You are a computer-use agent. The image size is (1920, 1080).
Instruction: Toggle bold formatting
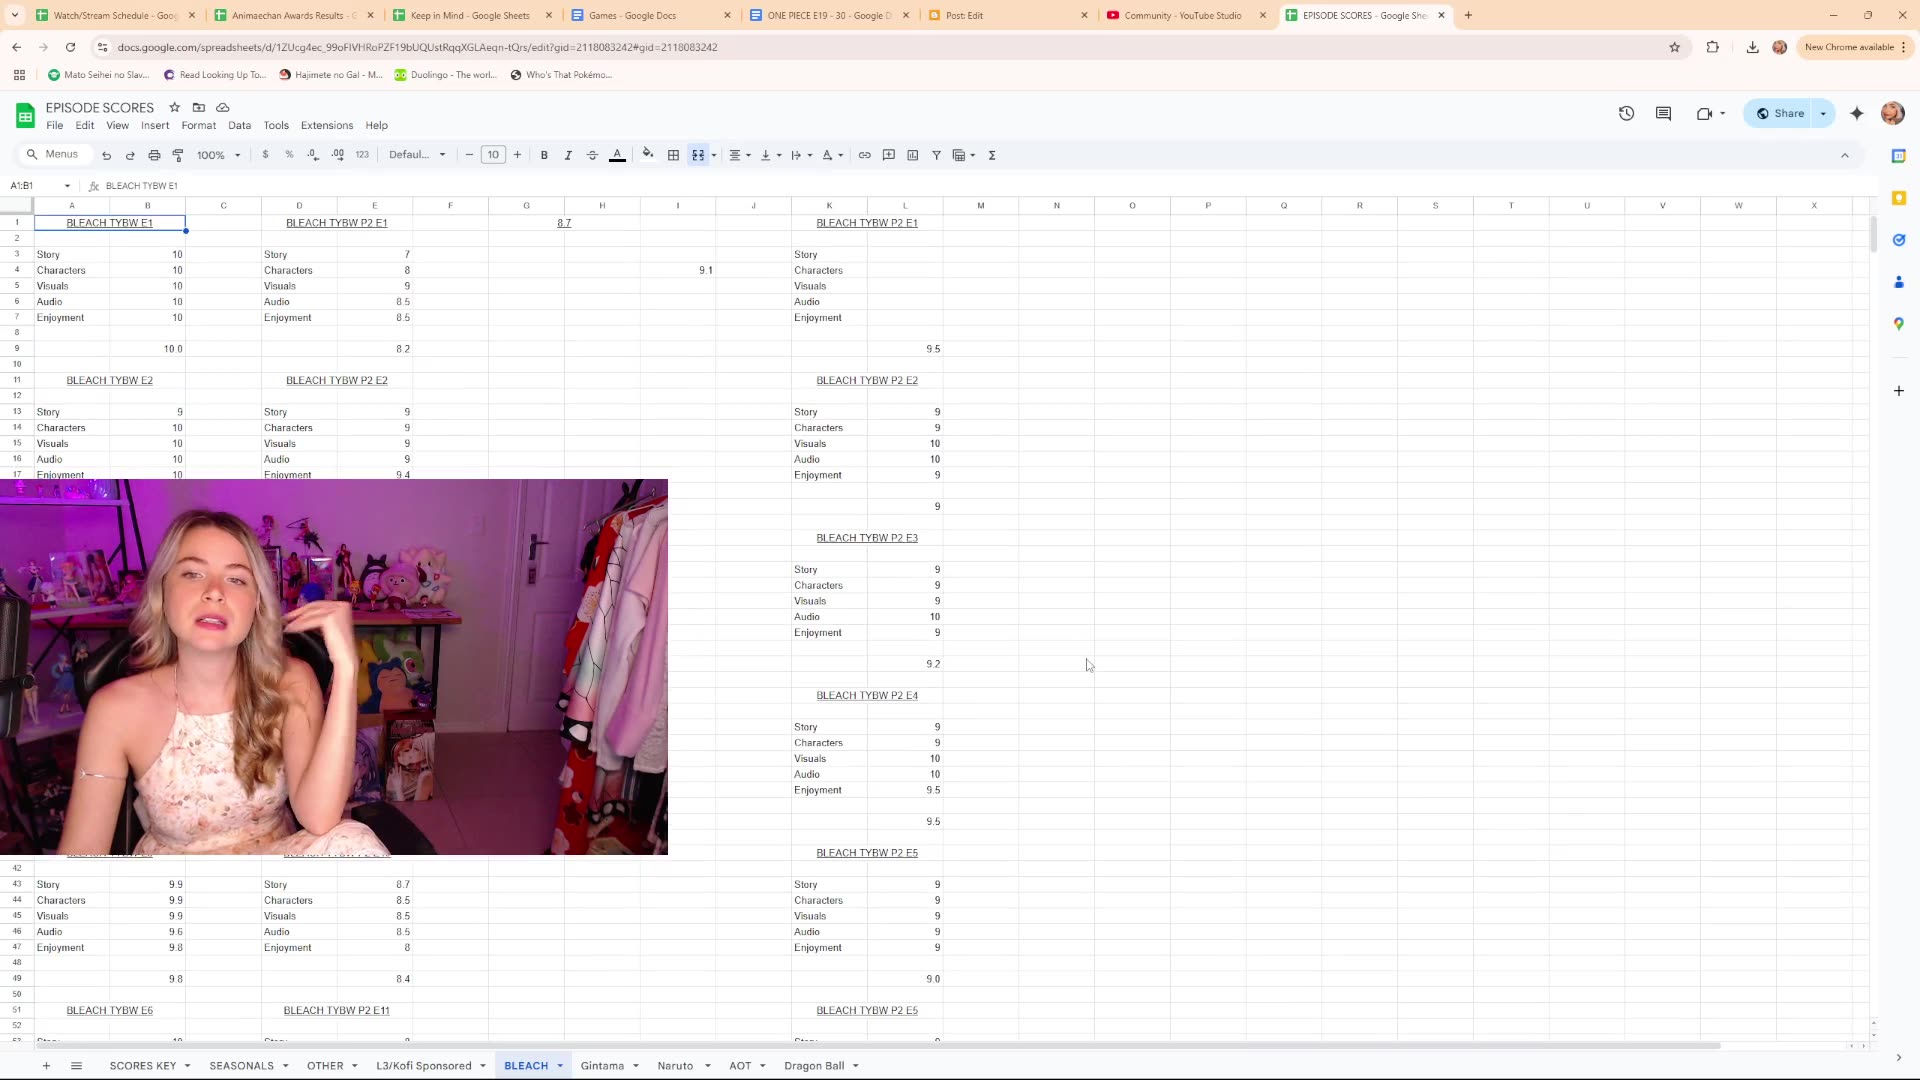pos(544,155)
